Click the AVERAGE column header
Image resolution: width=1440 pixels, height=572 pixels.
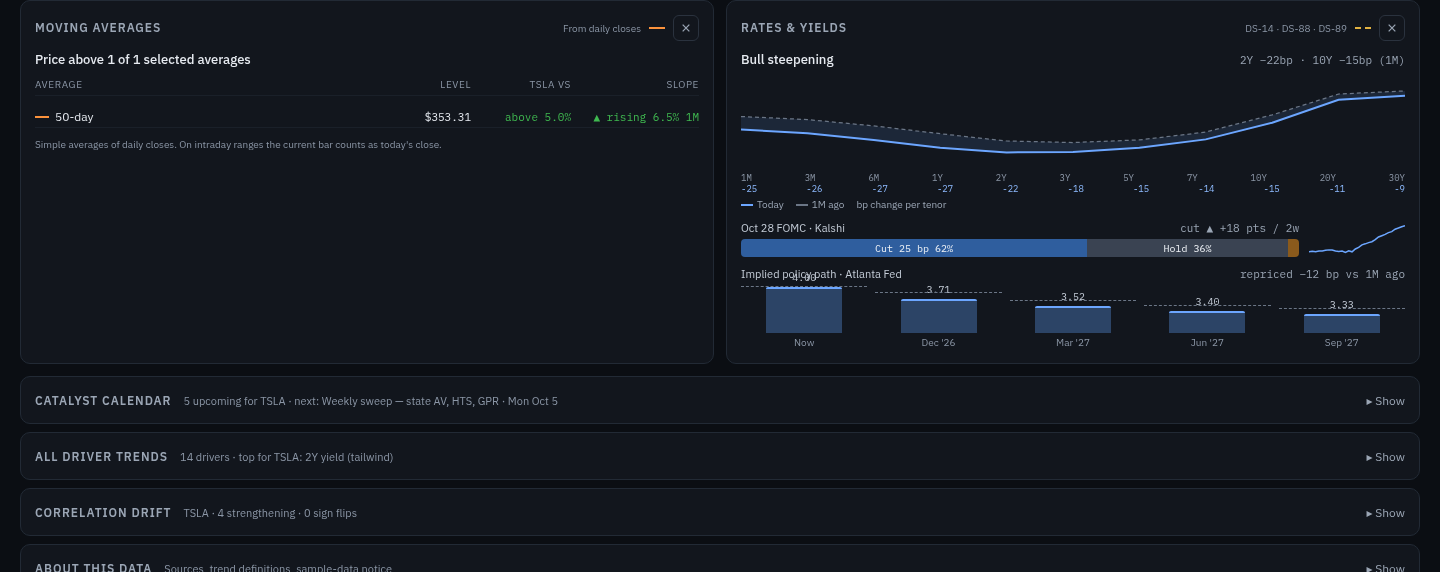click(x=59, y=85)
